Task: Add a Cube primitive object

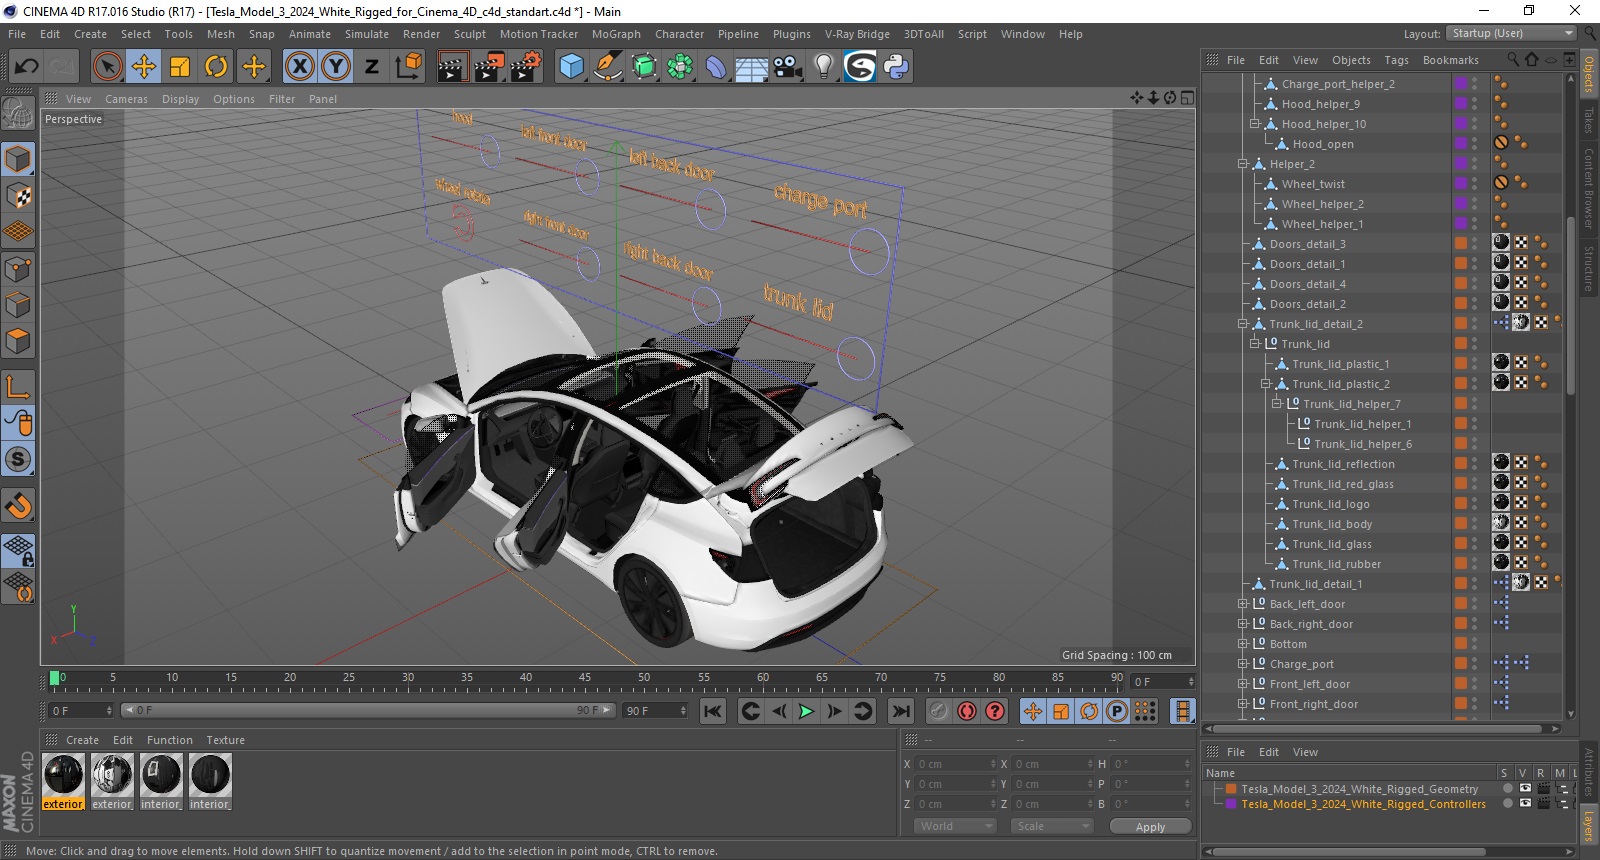Action: click(571, 67)
